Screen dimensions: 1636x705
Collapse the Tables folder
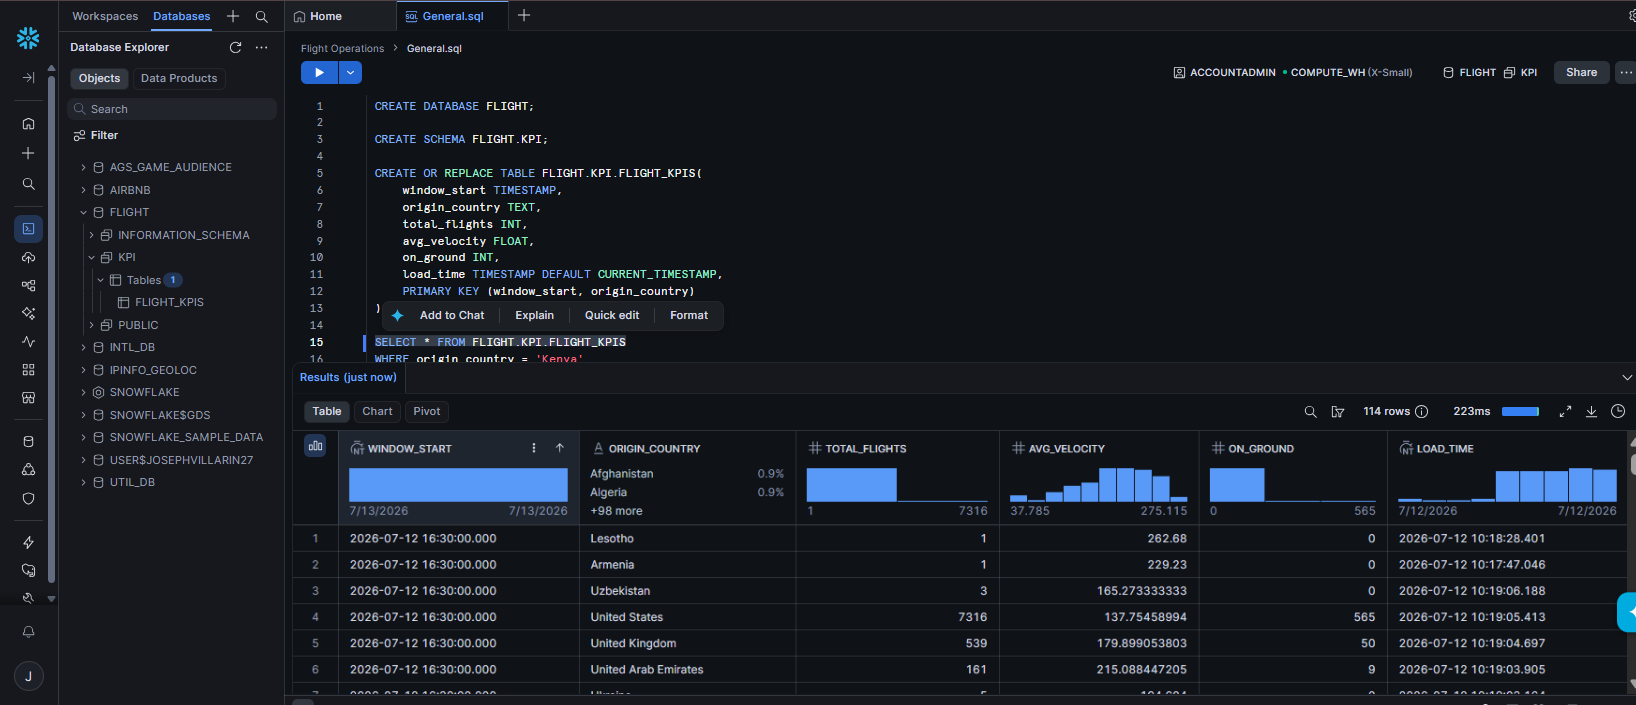100,280
